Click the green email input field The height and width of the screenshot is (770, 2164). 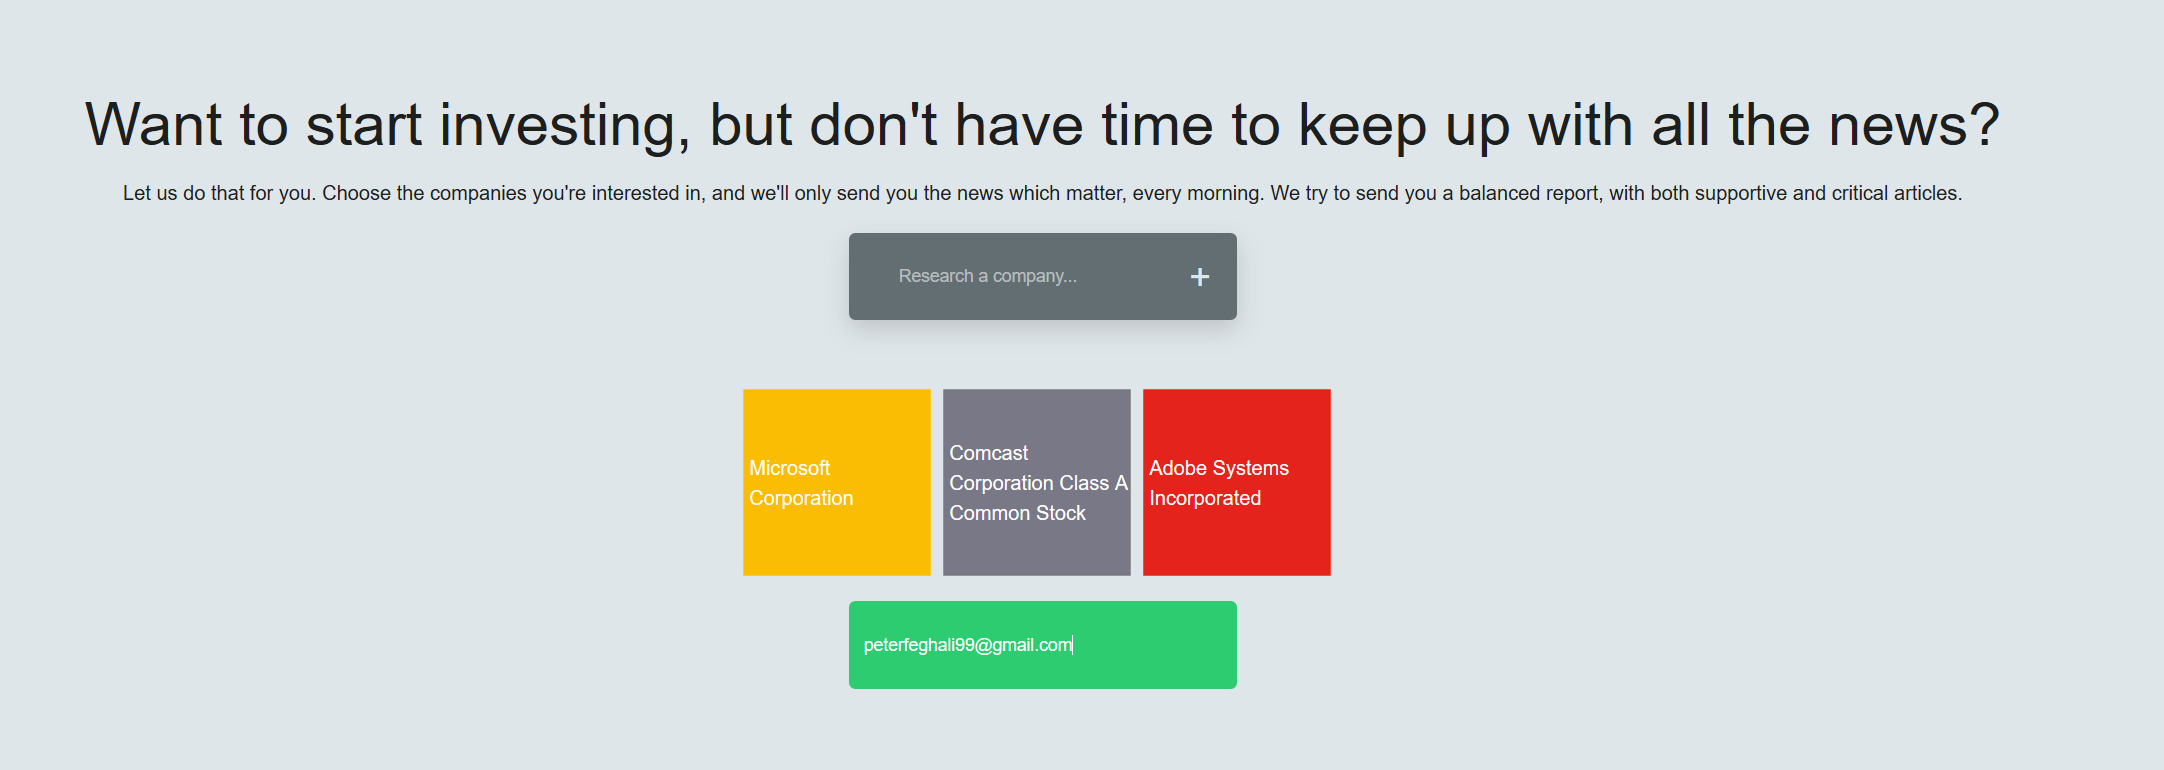point(1043,645)
